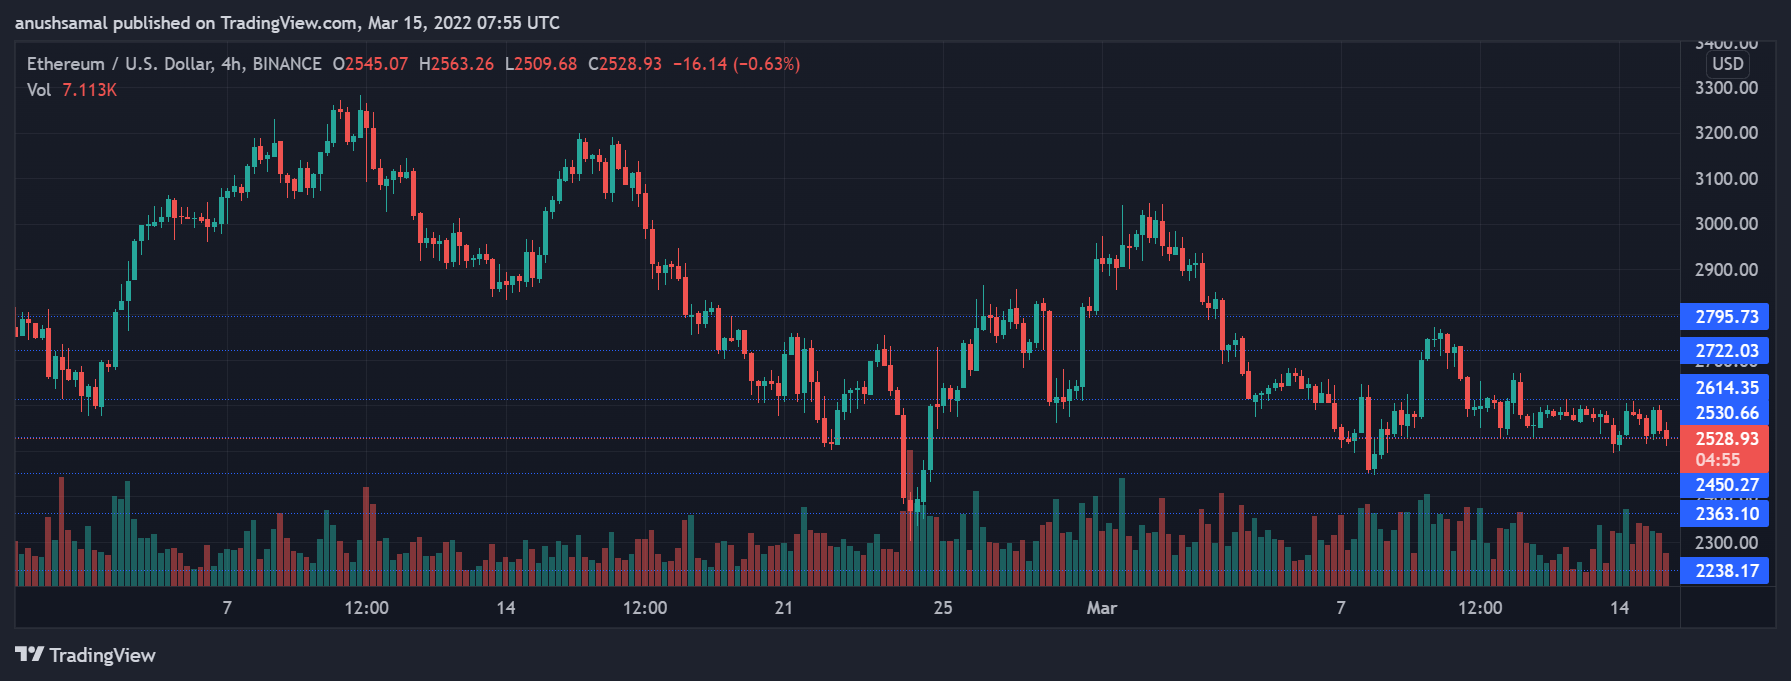Click the 2450.27 price level tag
Image resolution: width=1791 pixels, height=681 pixels.
pos(1726,485)
